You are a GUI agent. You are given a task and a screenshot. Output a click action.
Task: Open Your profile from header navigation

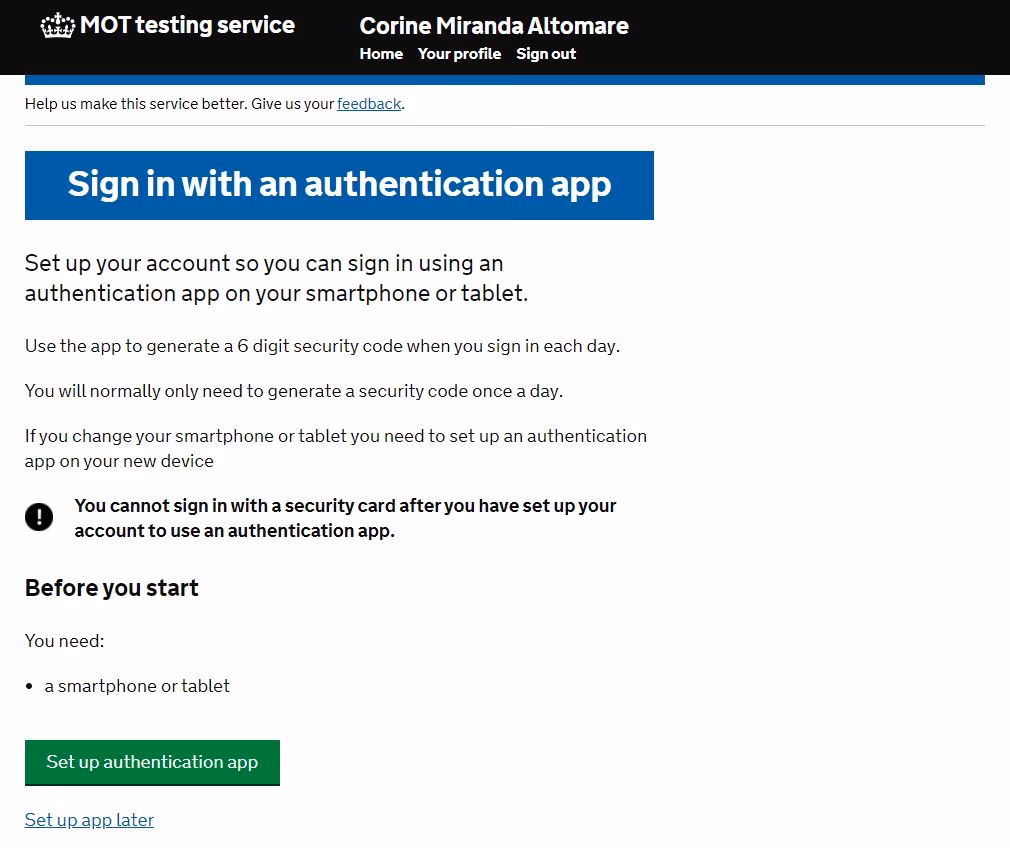point(459,54)
